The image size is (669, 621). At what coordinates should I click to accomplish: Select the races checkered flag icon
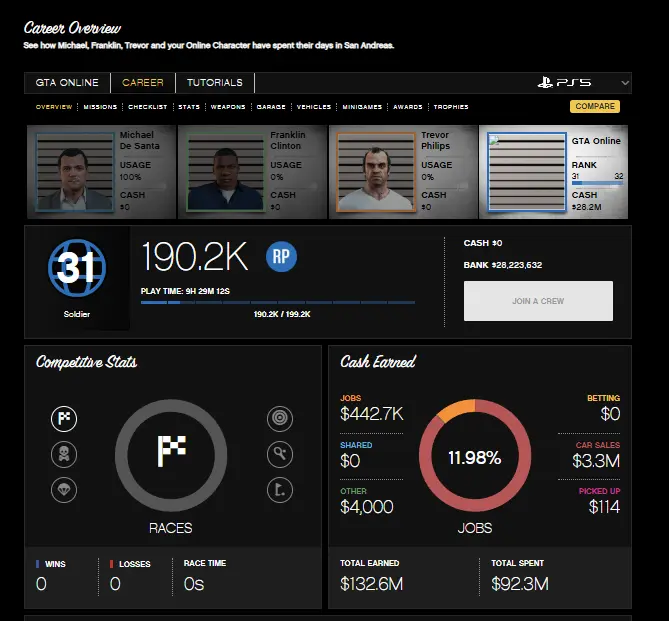64,419
